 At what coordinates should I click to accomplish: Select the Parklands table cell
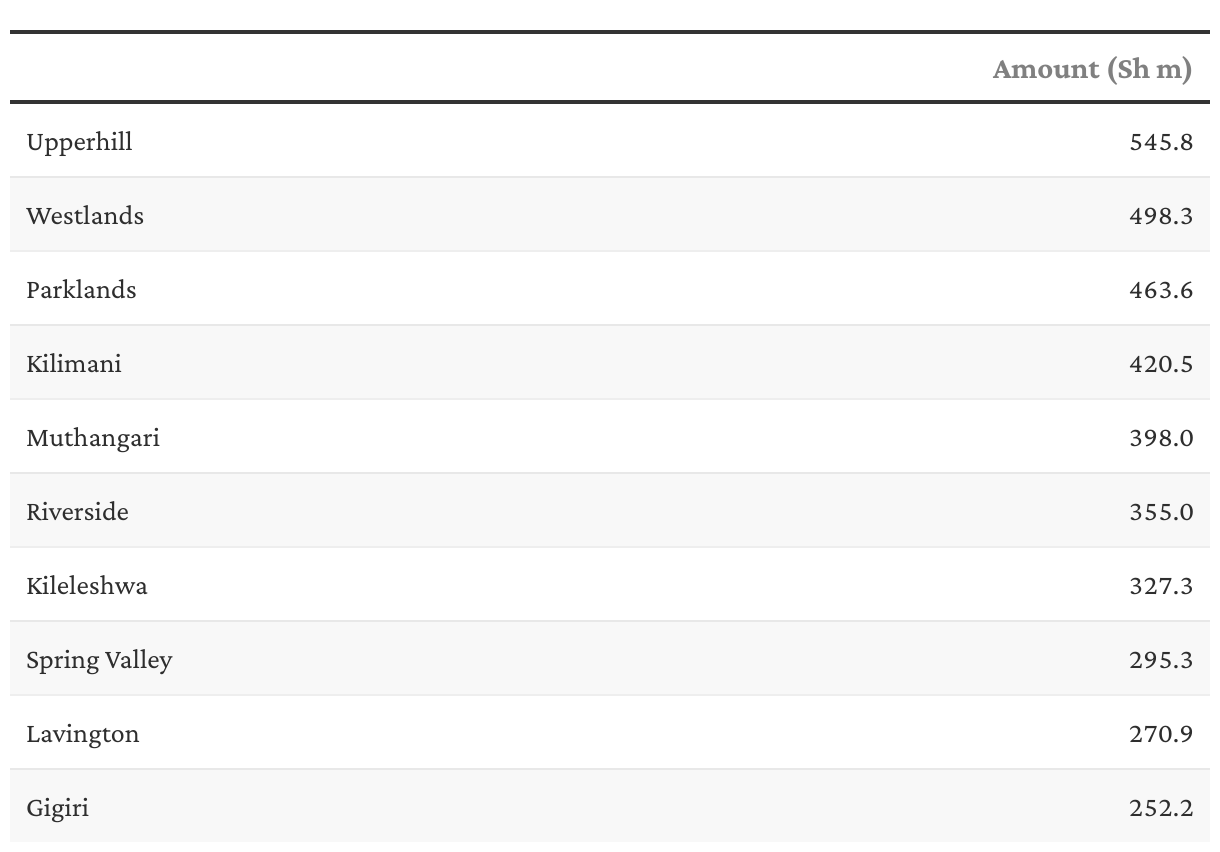tap(81, 290)
